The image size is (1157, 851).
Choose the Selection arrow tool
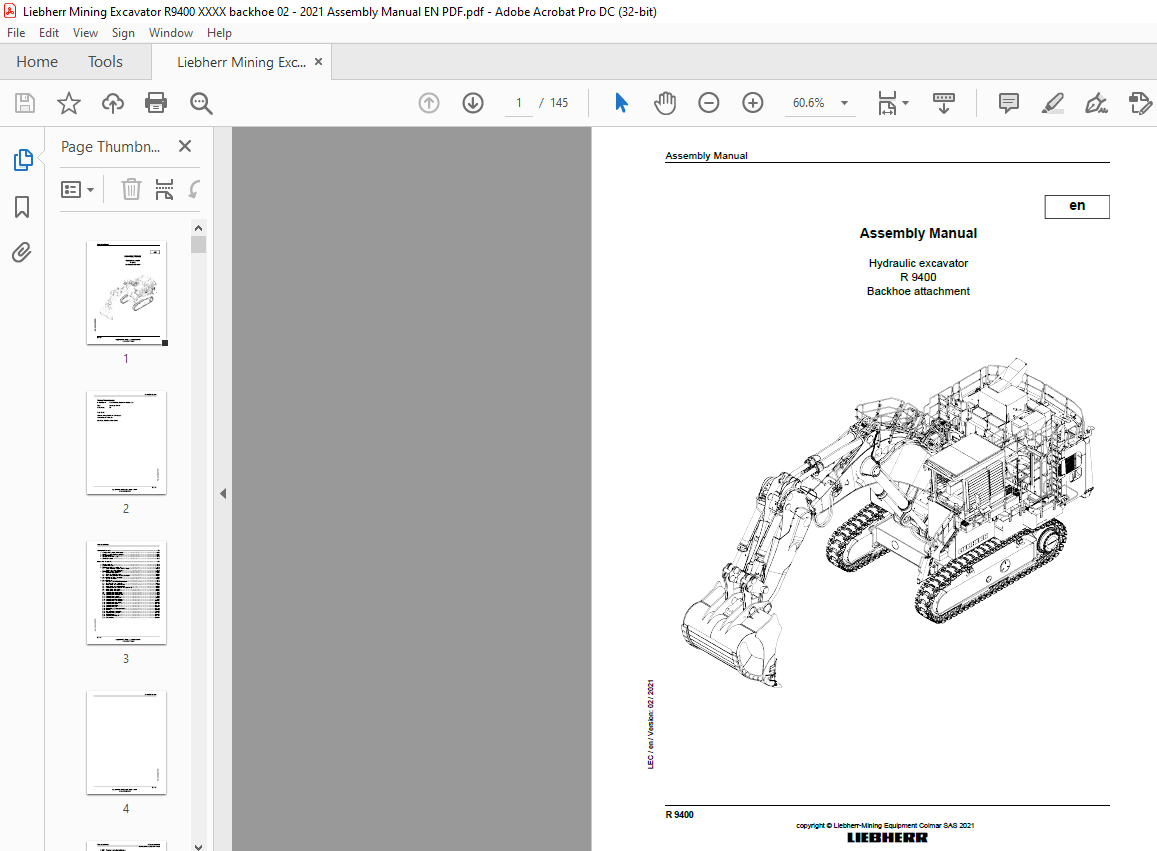coord(621,103)
